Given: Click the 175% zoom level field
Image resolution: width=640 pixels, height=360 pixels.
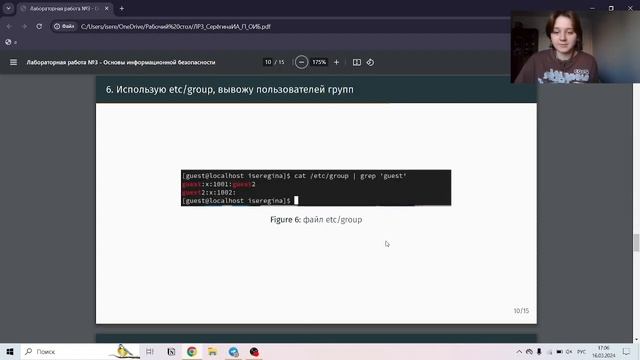Looking at the screenshot, I should (319, 62).
